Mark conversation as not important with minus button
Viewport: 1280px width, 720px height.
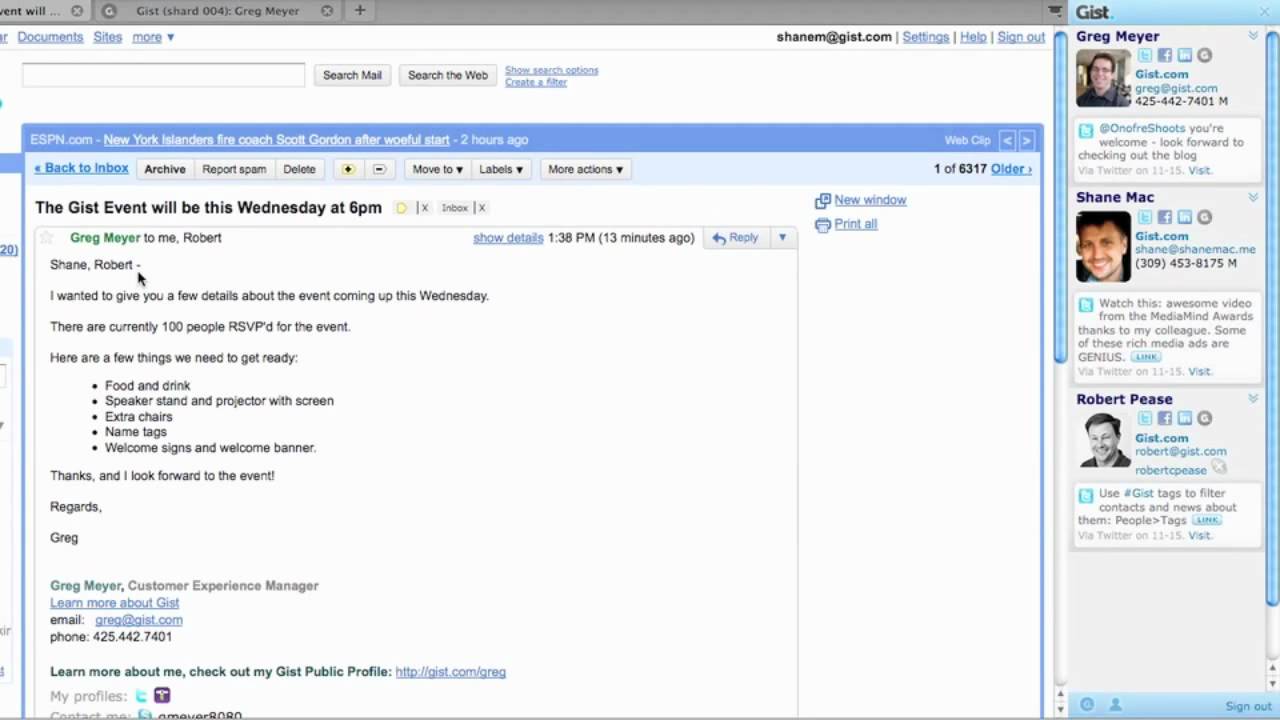tap(379, 169)
